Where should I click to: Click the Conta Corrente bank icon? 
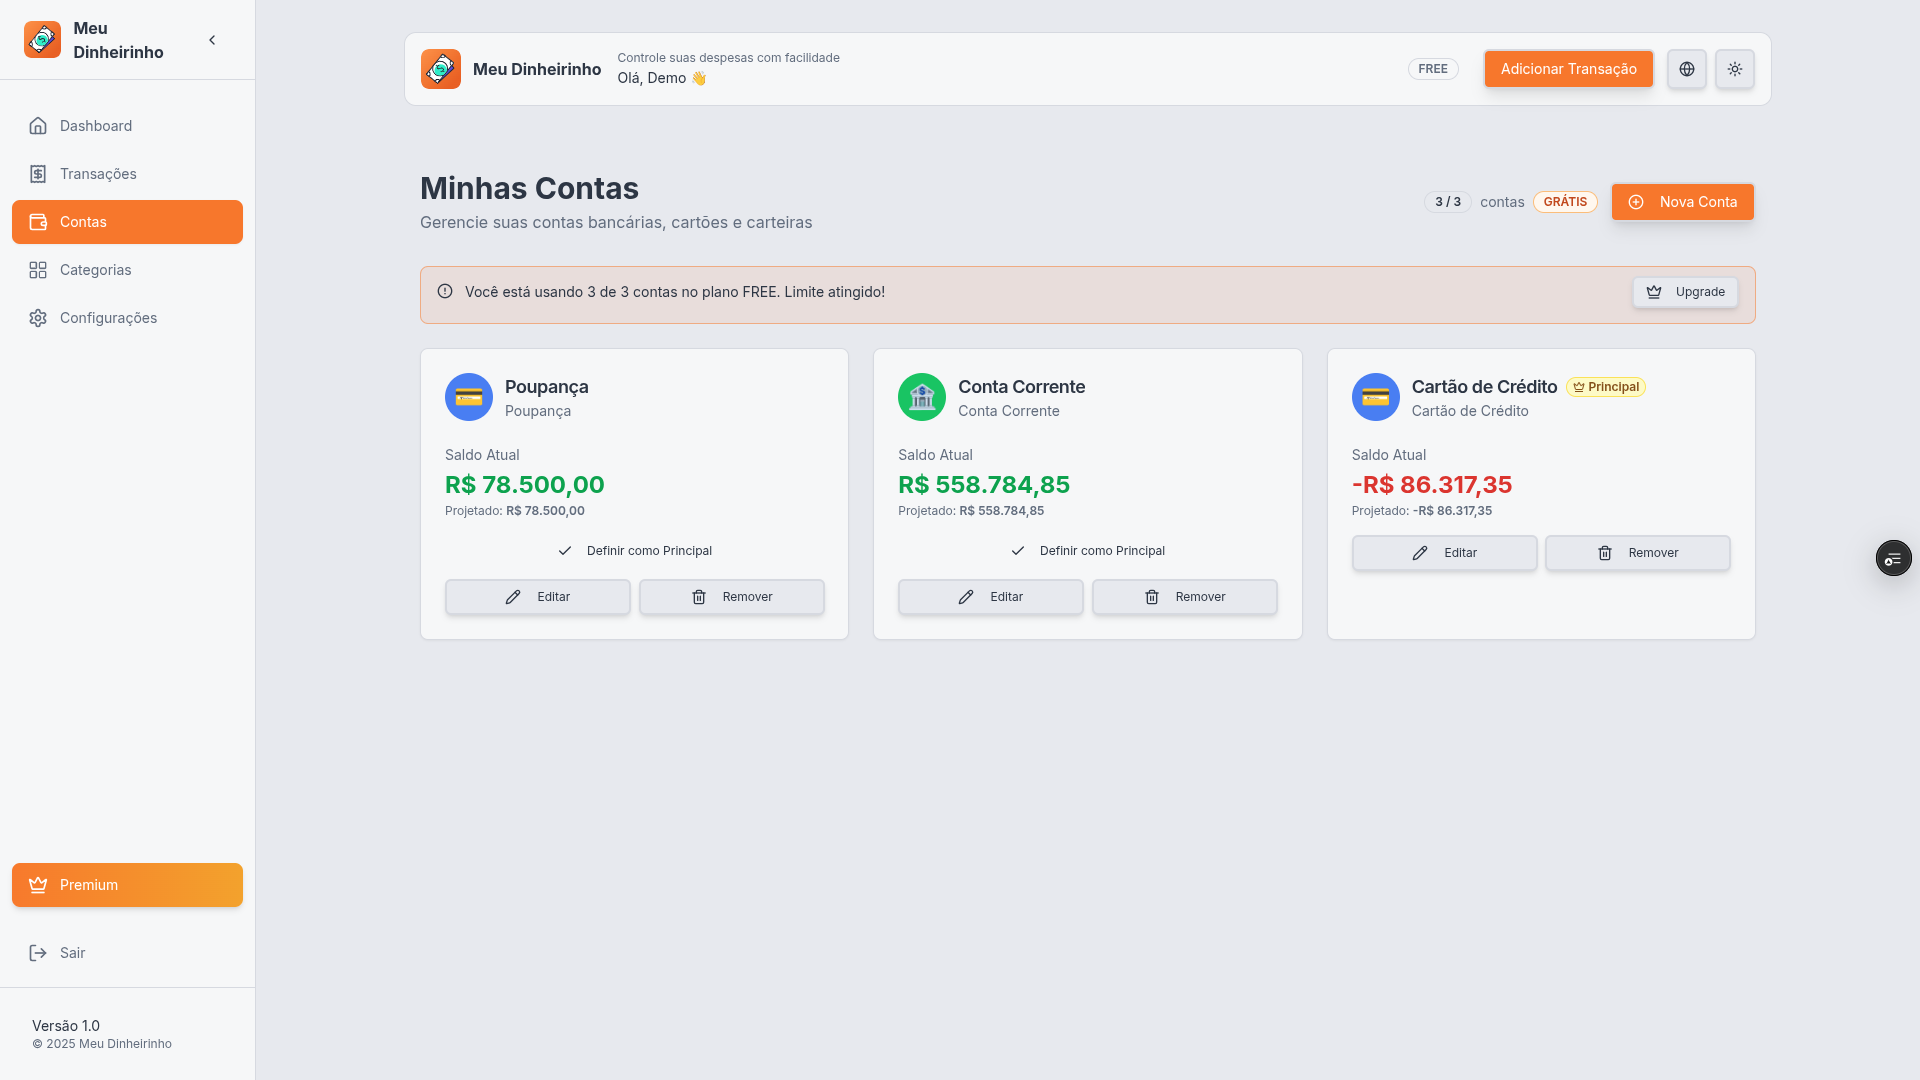(921, 397)
